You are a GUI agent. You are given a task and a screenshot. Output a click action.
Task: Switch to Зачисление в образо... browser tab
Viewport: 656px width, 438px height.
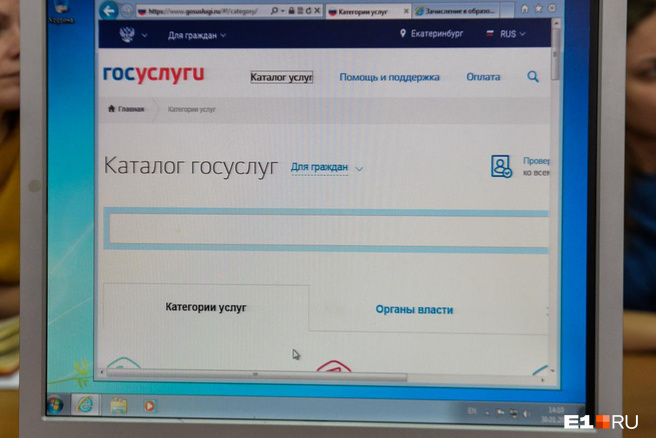click(x=456, y=11)
